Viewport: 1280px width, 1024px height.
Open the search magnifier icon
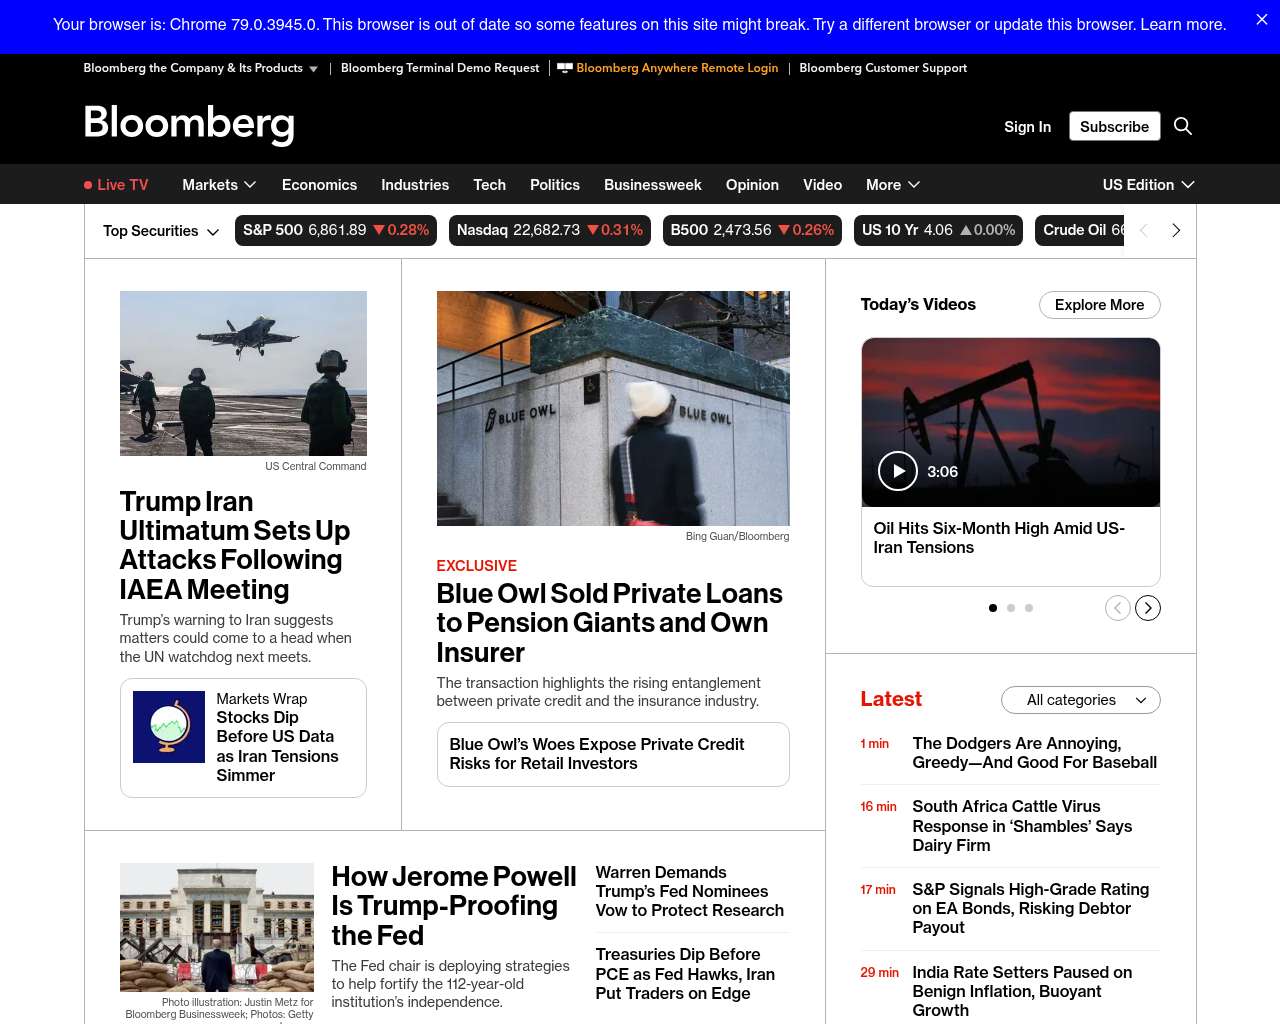click(1183, 126)
